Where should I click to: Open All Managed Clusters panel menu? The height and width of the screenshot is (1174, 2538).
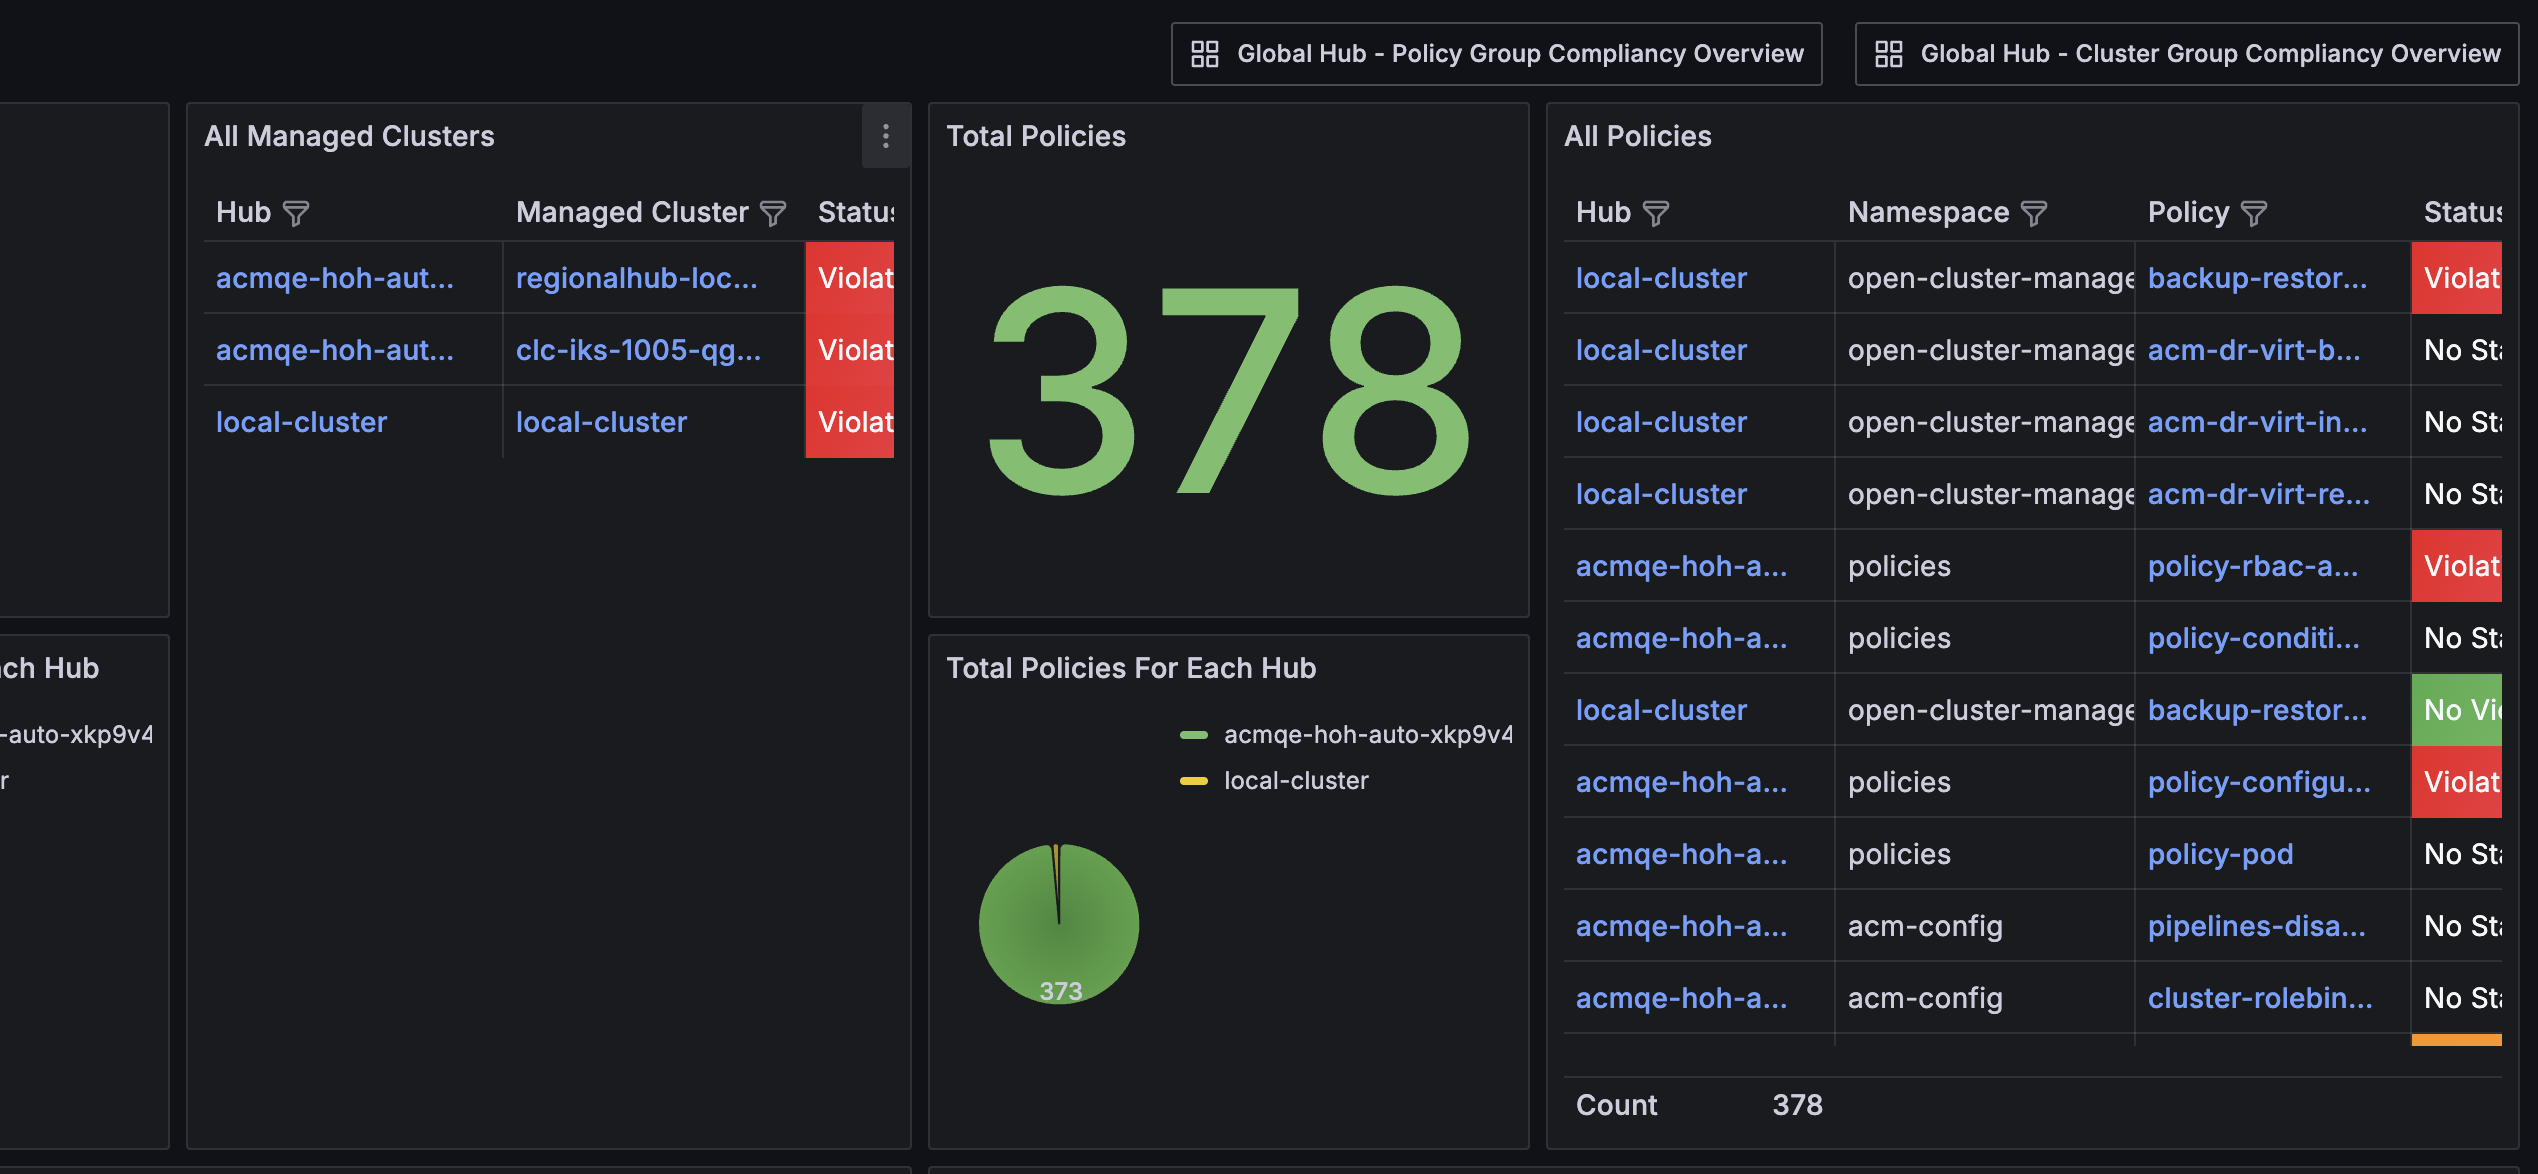886,136
